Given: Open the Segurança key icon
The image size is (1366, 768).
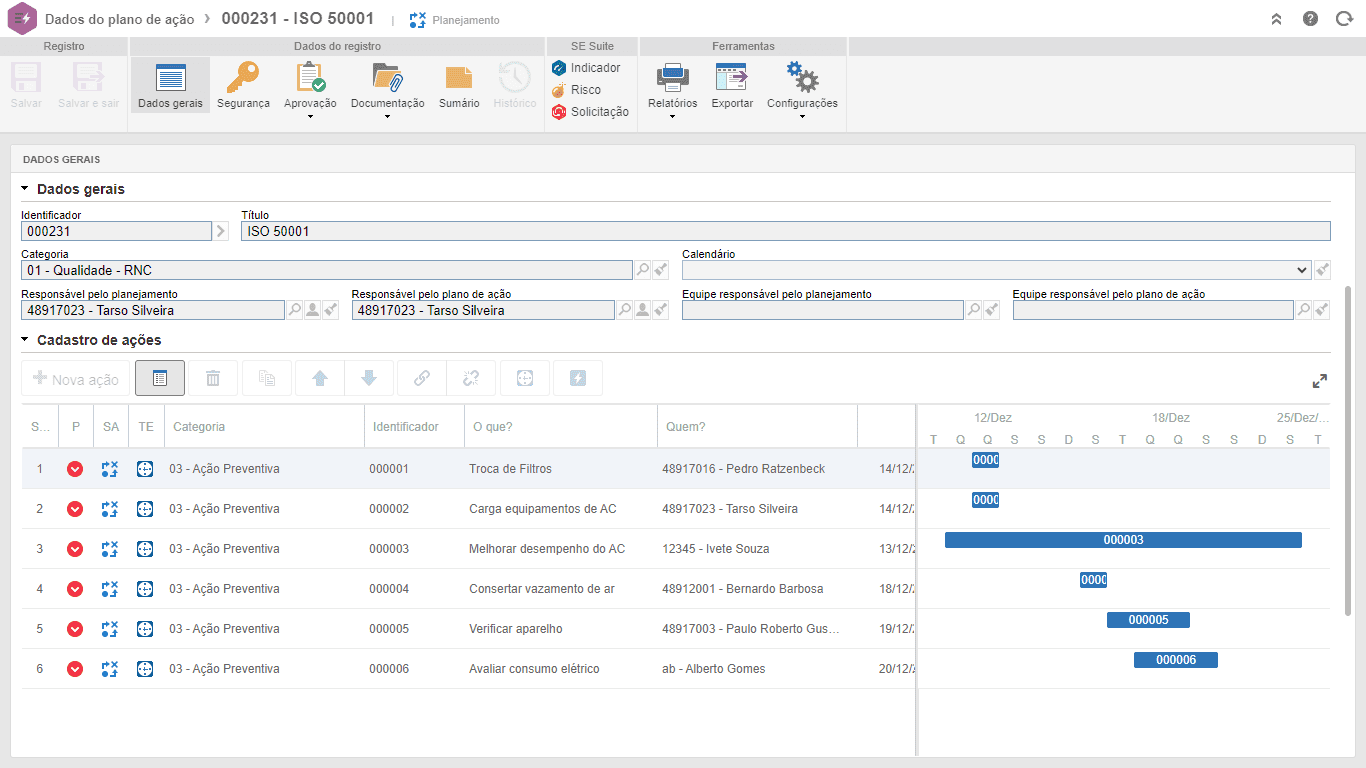Looking at the screenshot, I should (243, 78).
